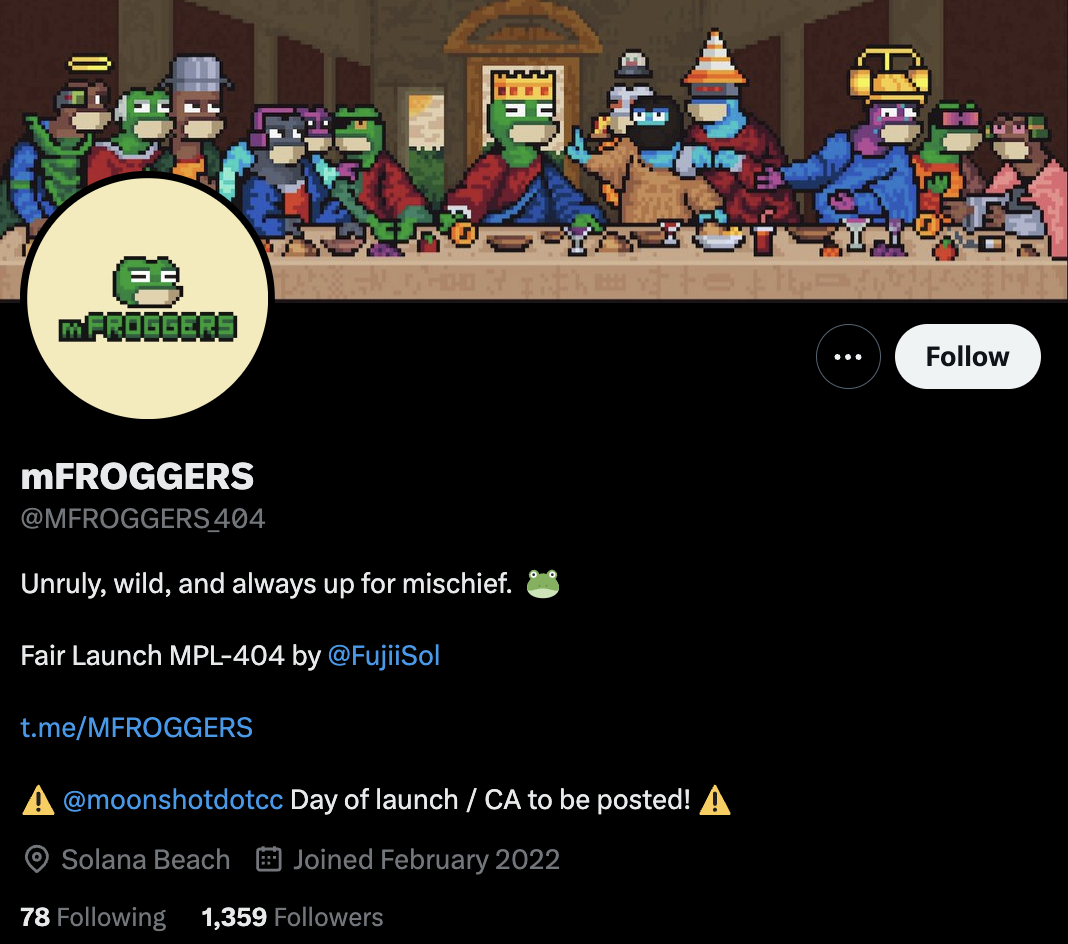The width and height of the screenshot is (1068, 944).
Task: Open the mFROGGERS profile picture
Action: pos(147,298)
